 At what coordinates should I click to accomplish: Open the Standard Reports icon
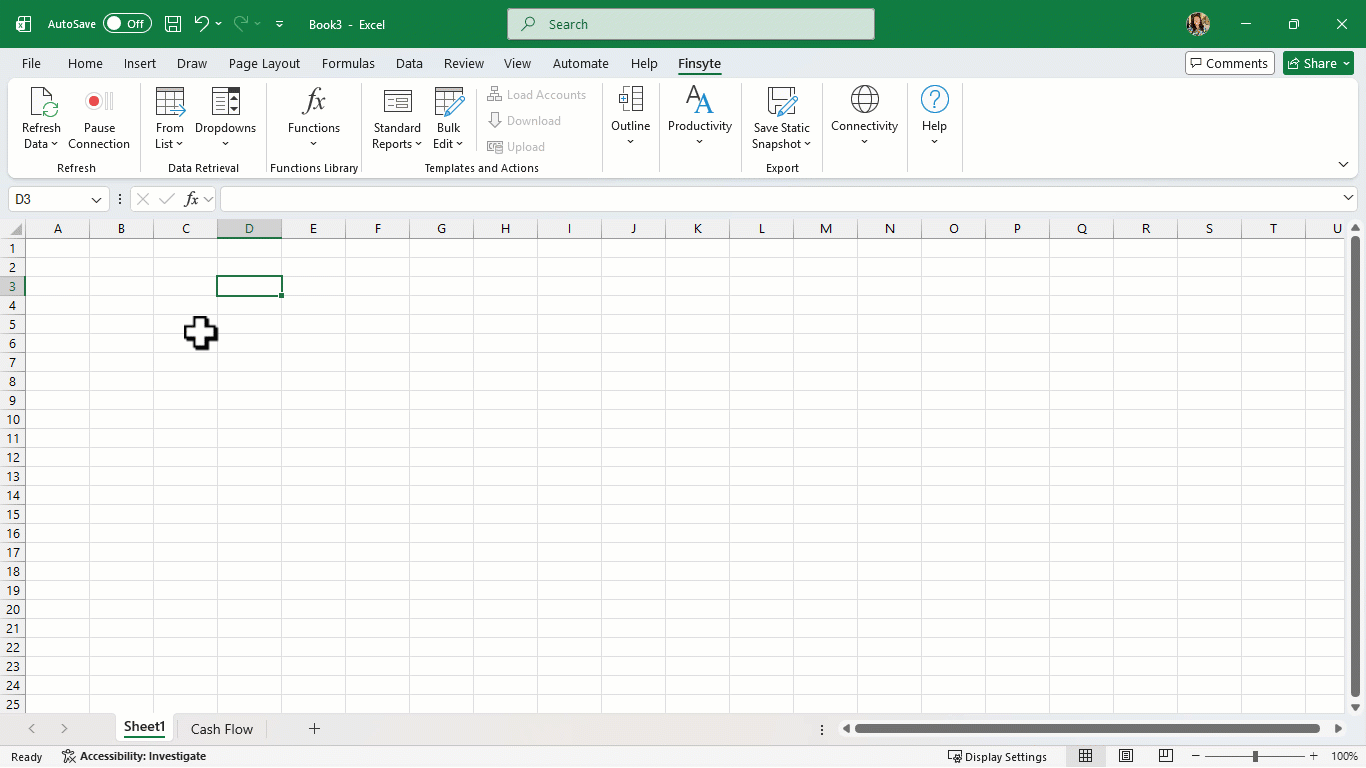point(397,102)
